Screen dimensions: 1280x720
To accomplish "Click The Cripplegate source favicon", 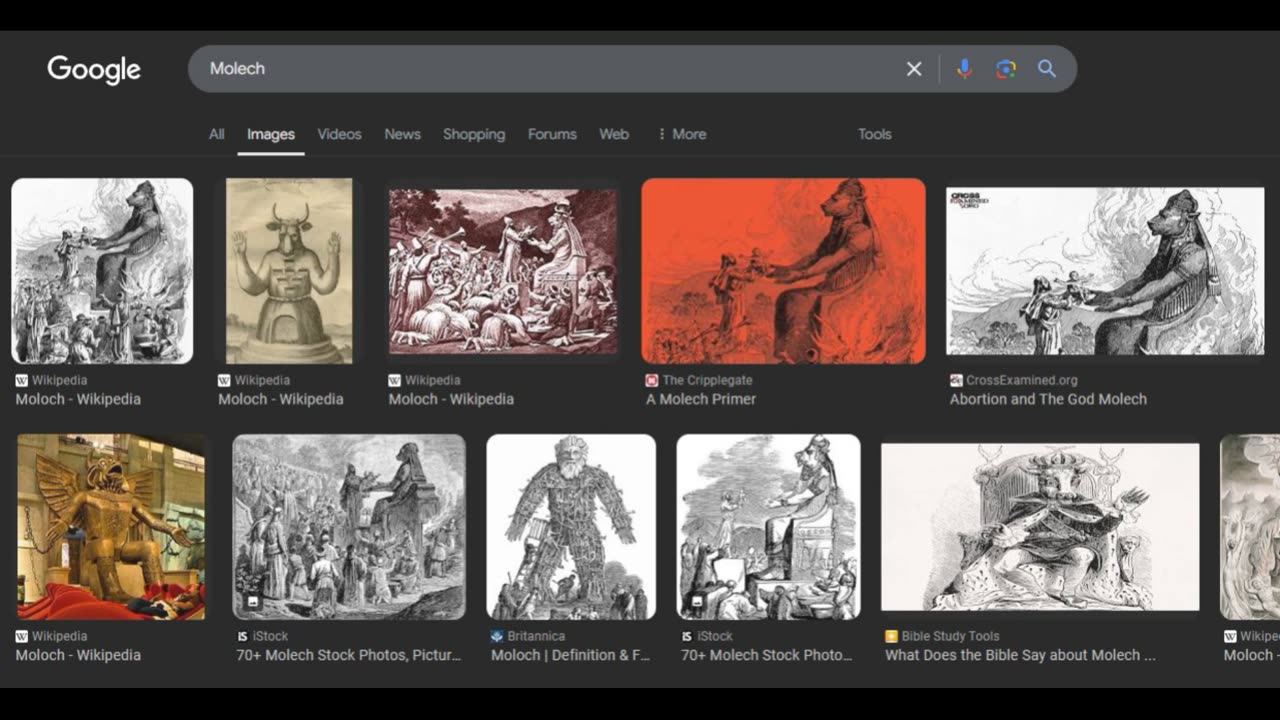I will click(652, 380).
